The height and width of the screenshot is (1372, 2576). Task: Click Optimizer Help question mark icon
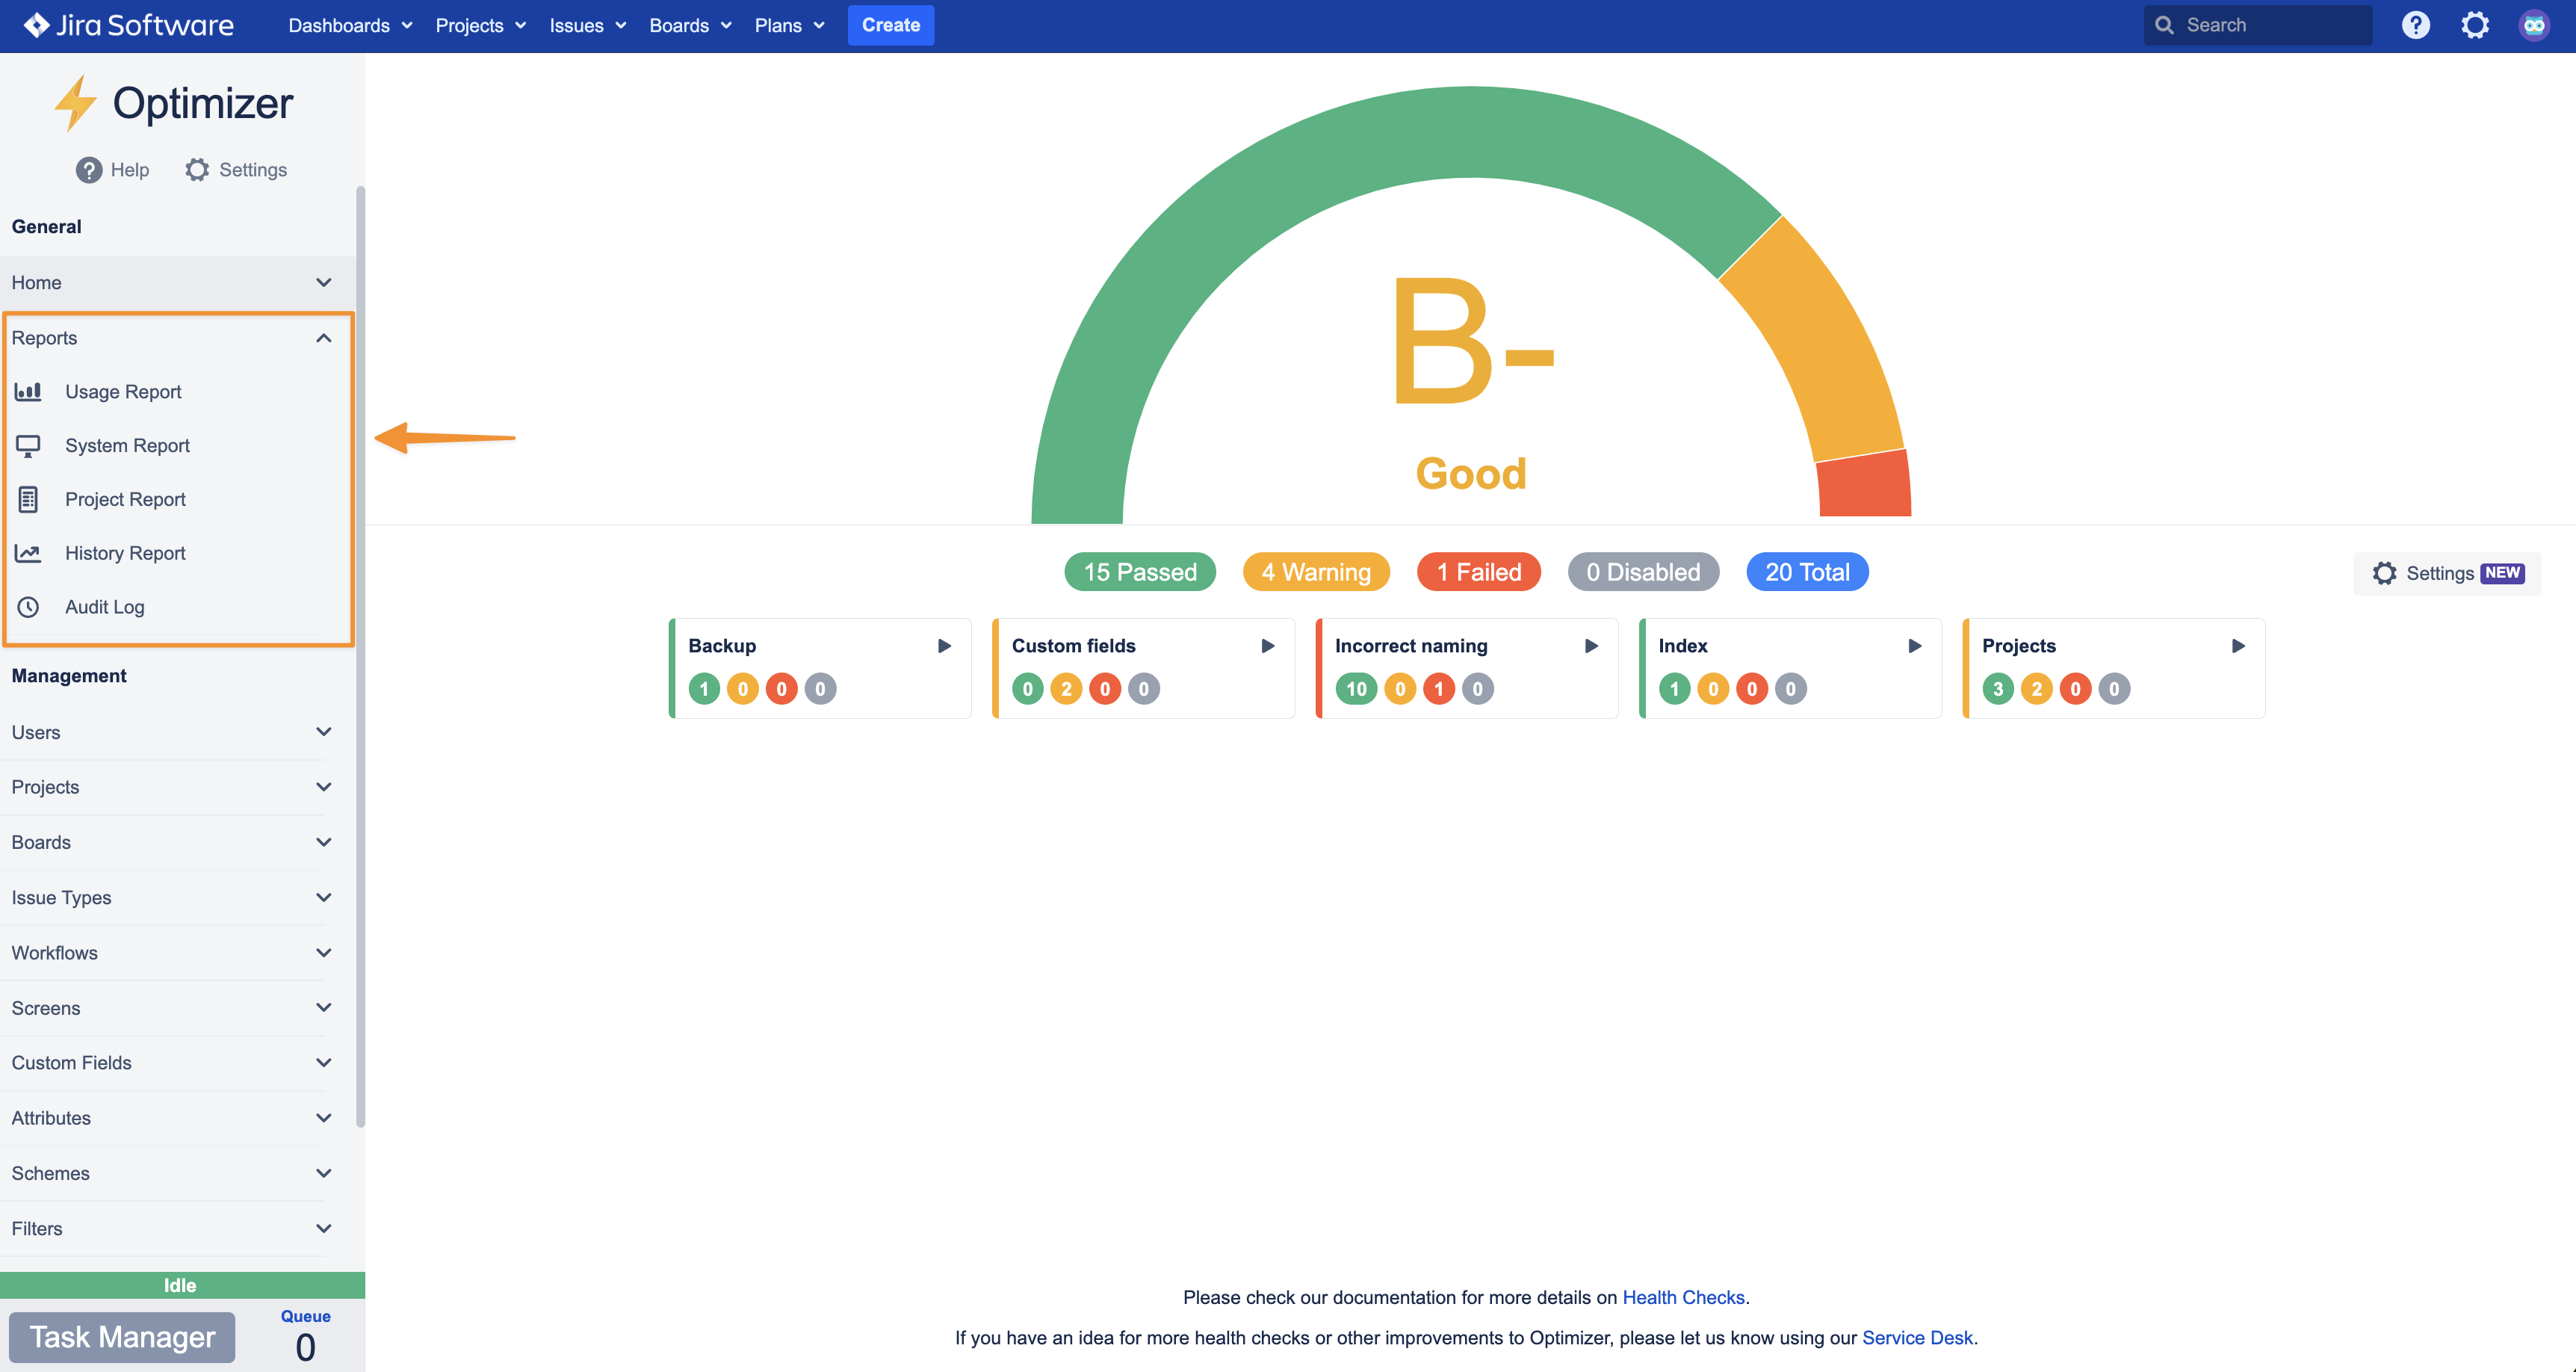click(x=89, y=170)
